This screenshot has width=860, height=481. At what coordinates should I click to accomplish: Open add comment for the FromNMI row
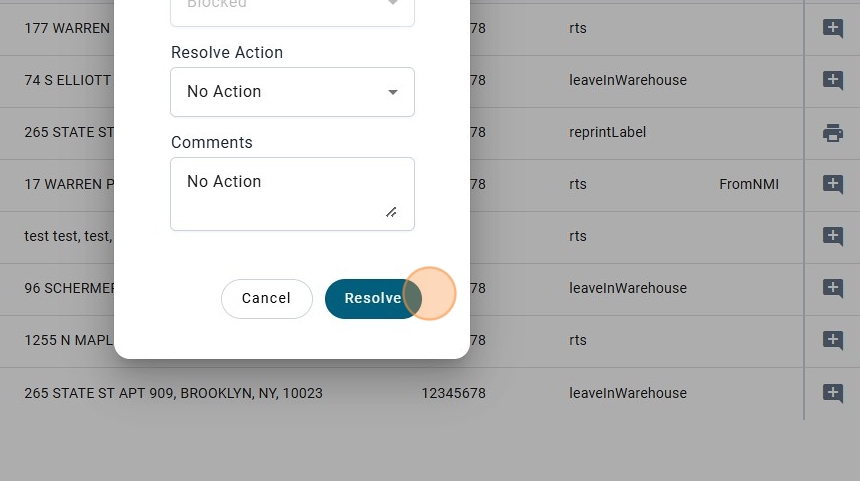coord(833,184)
